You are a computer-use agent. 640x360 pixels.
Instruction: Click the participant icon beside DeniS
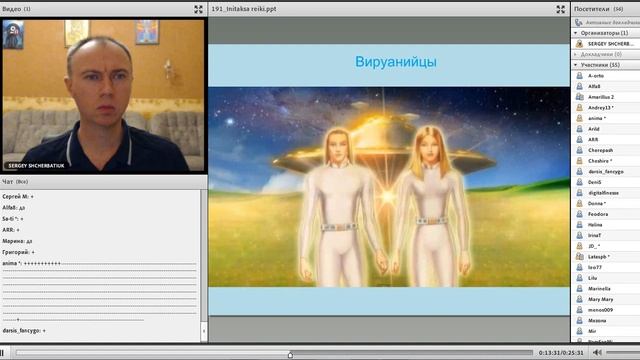click(x=579, y=182)
